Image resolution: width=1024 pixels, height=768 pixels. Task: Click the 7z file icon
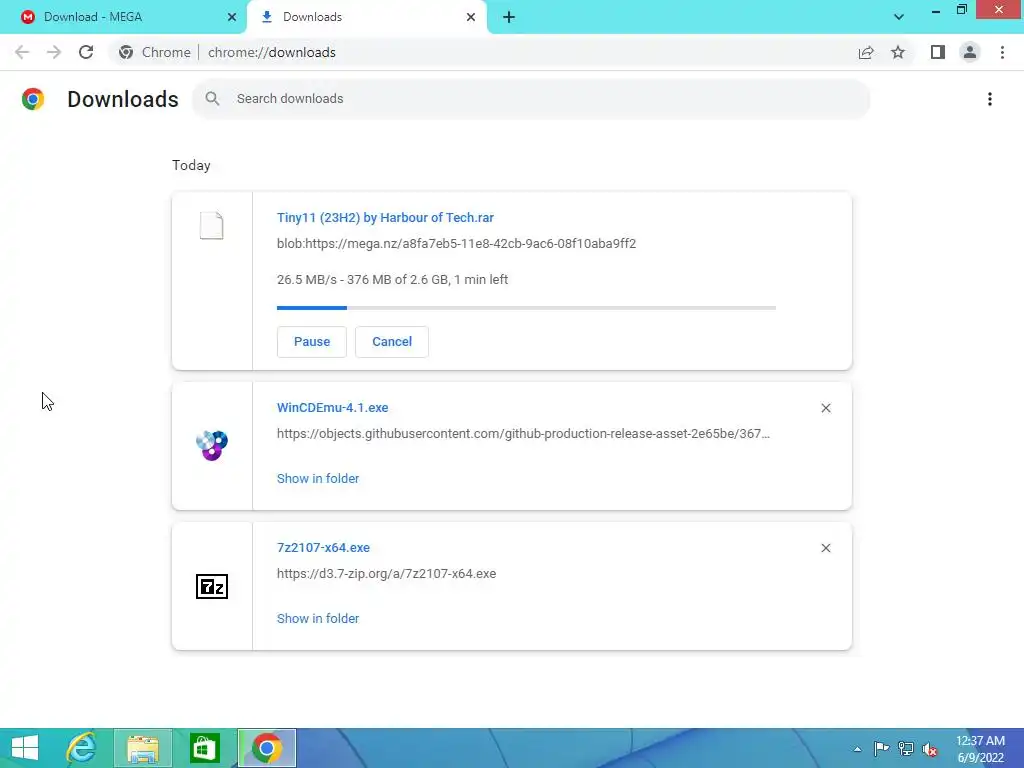click(x=212, y=586)
